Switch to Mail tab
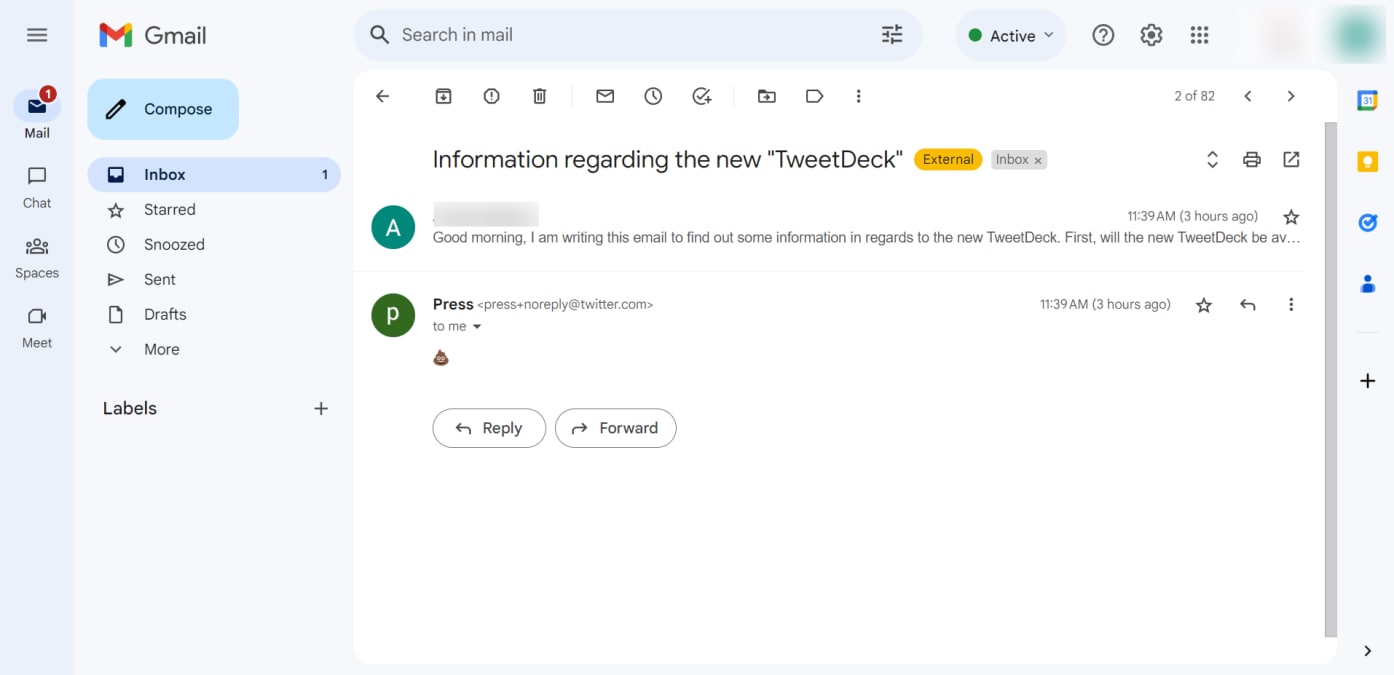Image resolution: width=1394 pixels, height=675 pixels. click(x=37, y=115)
